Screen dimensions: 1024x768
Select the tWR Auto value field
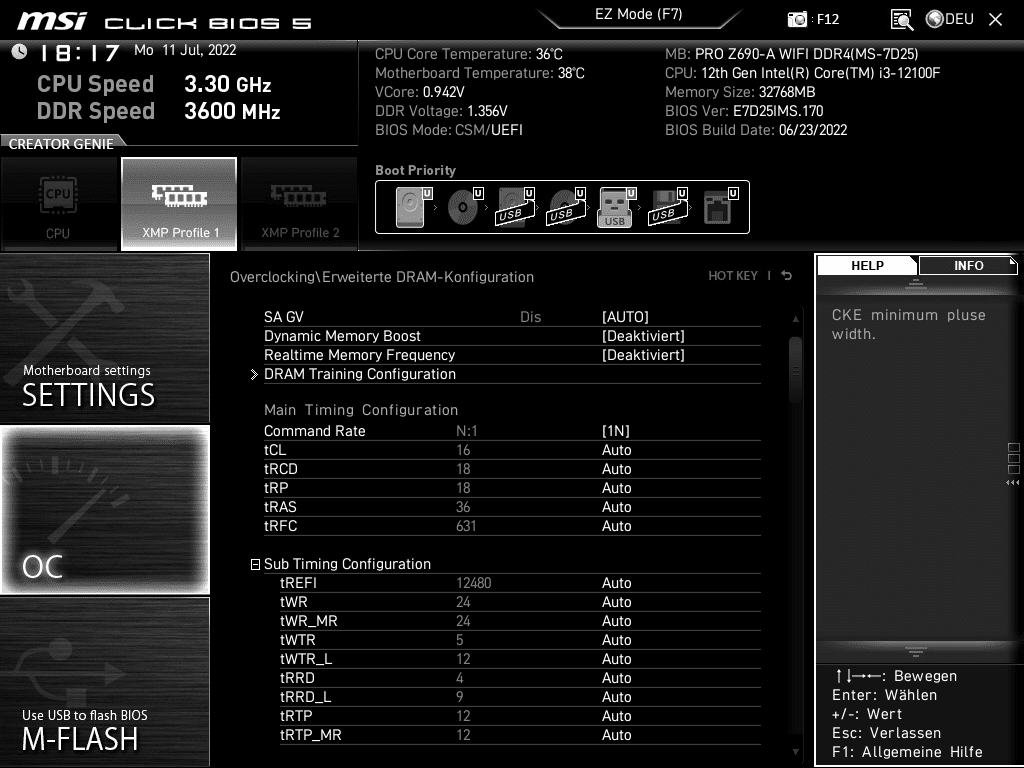tap(616, 601)
